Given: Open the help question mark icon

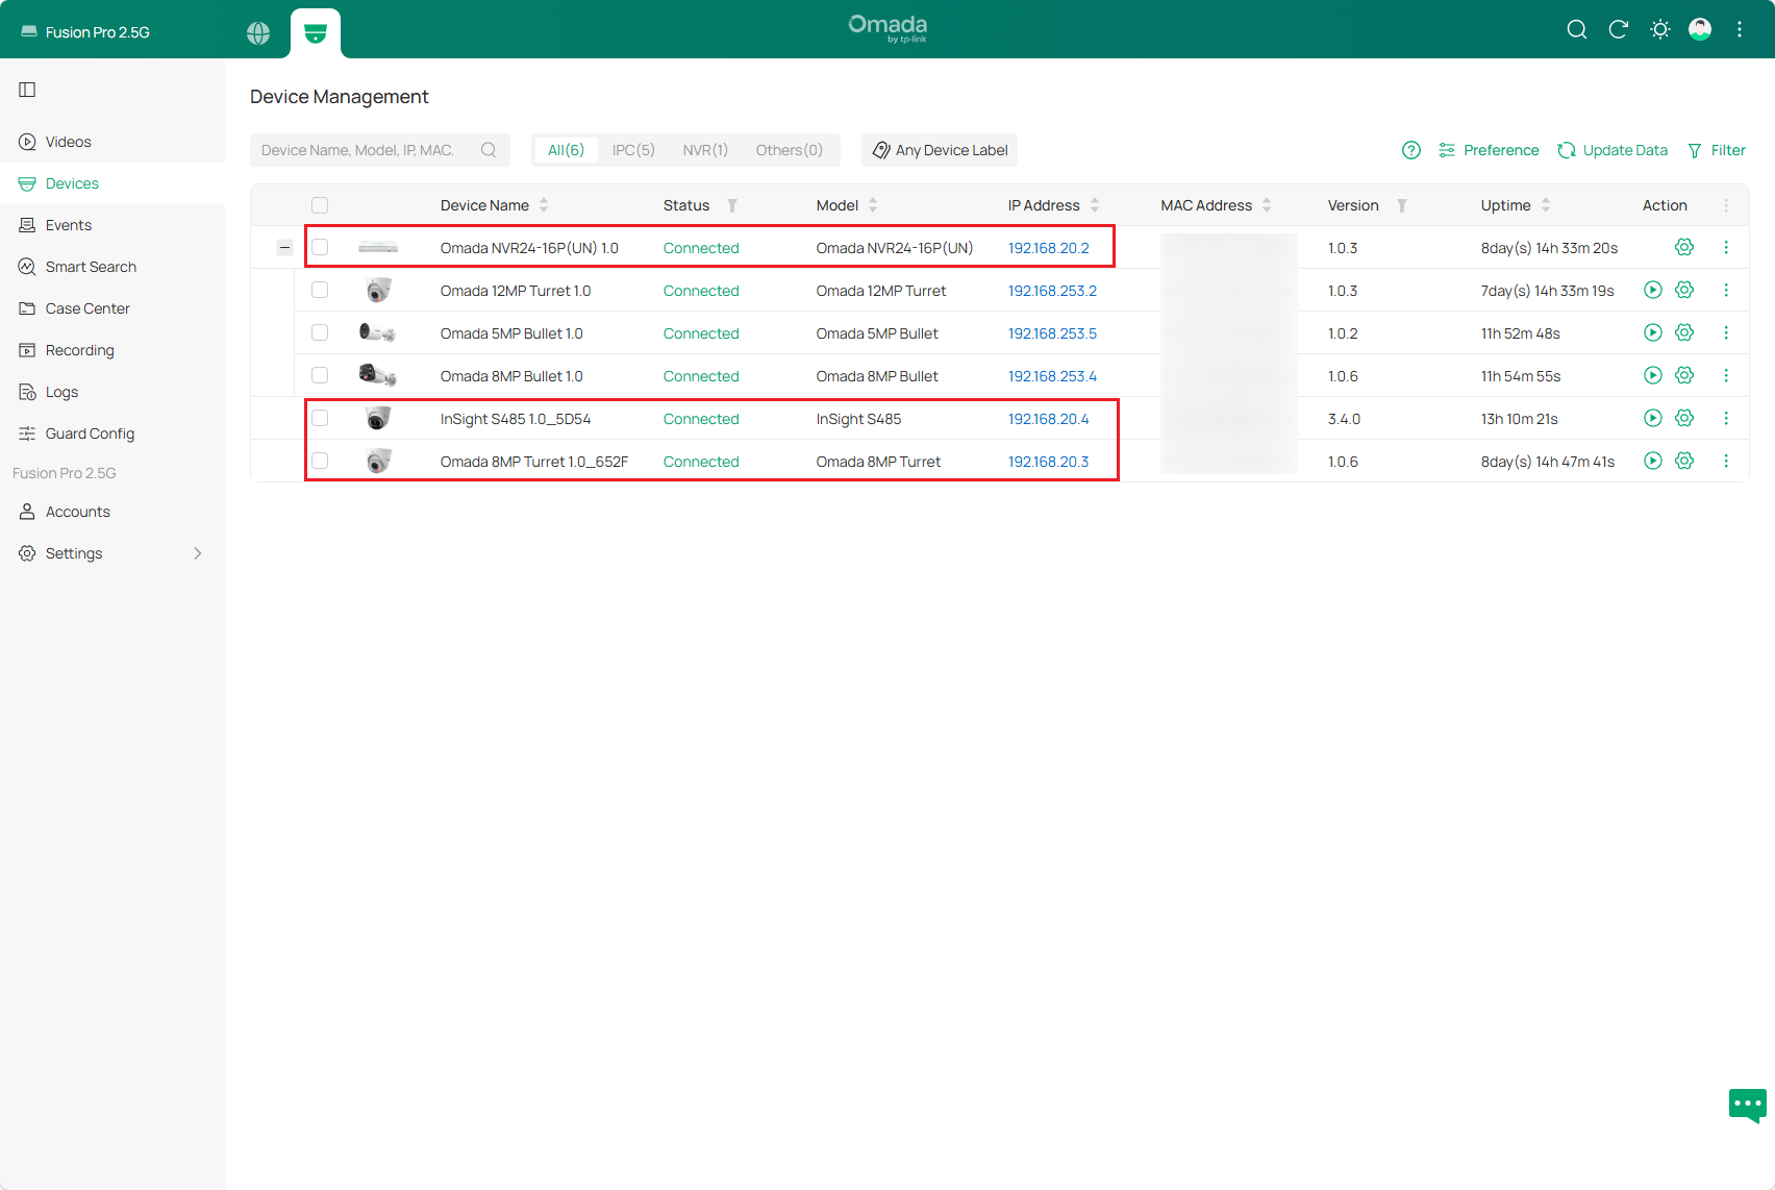Looking at the screenshot, I should click(x=1411, y=150).
